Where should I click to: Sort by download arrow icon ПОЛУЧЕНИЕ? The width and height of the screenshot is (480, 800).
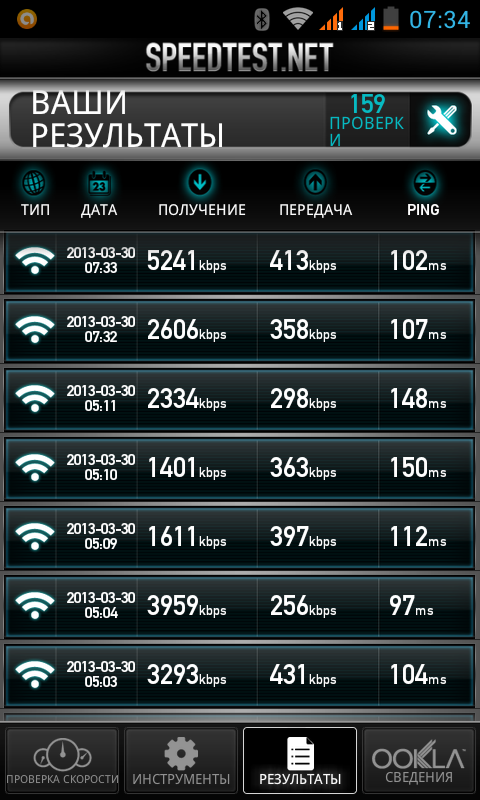click(x=202, y=183)
